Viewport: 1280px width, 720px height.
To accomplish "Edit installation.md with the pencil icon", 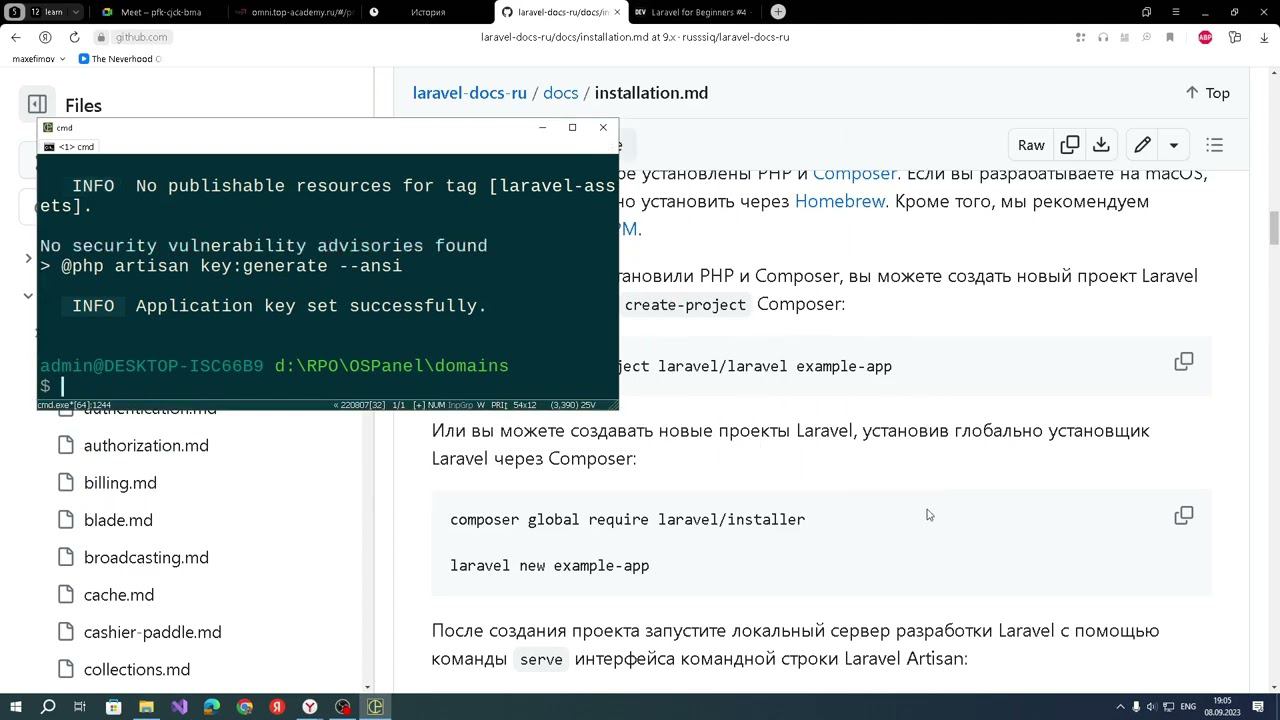I will (x=1142, y=145).
